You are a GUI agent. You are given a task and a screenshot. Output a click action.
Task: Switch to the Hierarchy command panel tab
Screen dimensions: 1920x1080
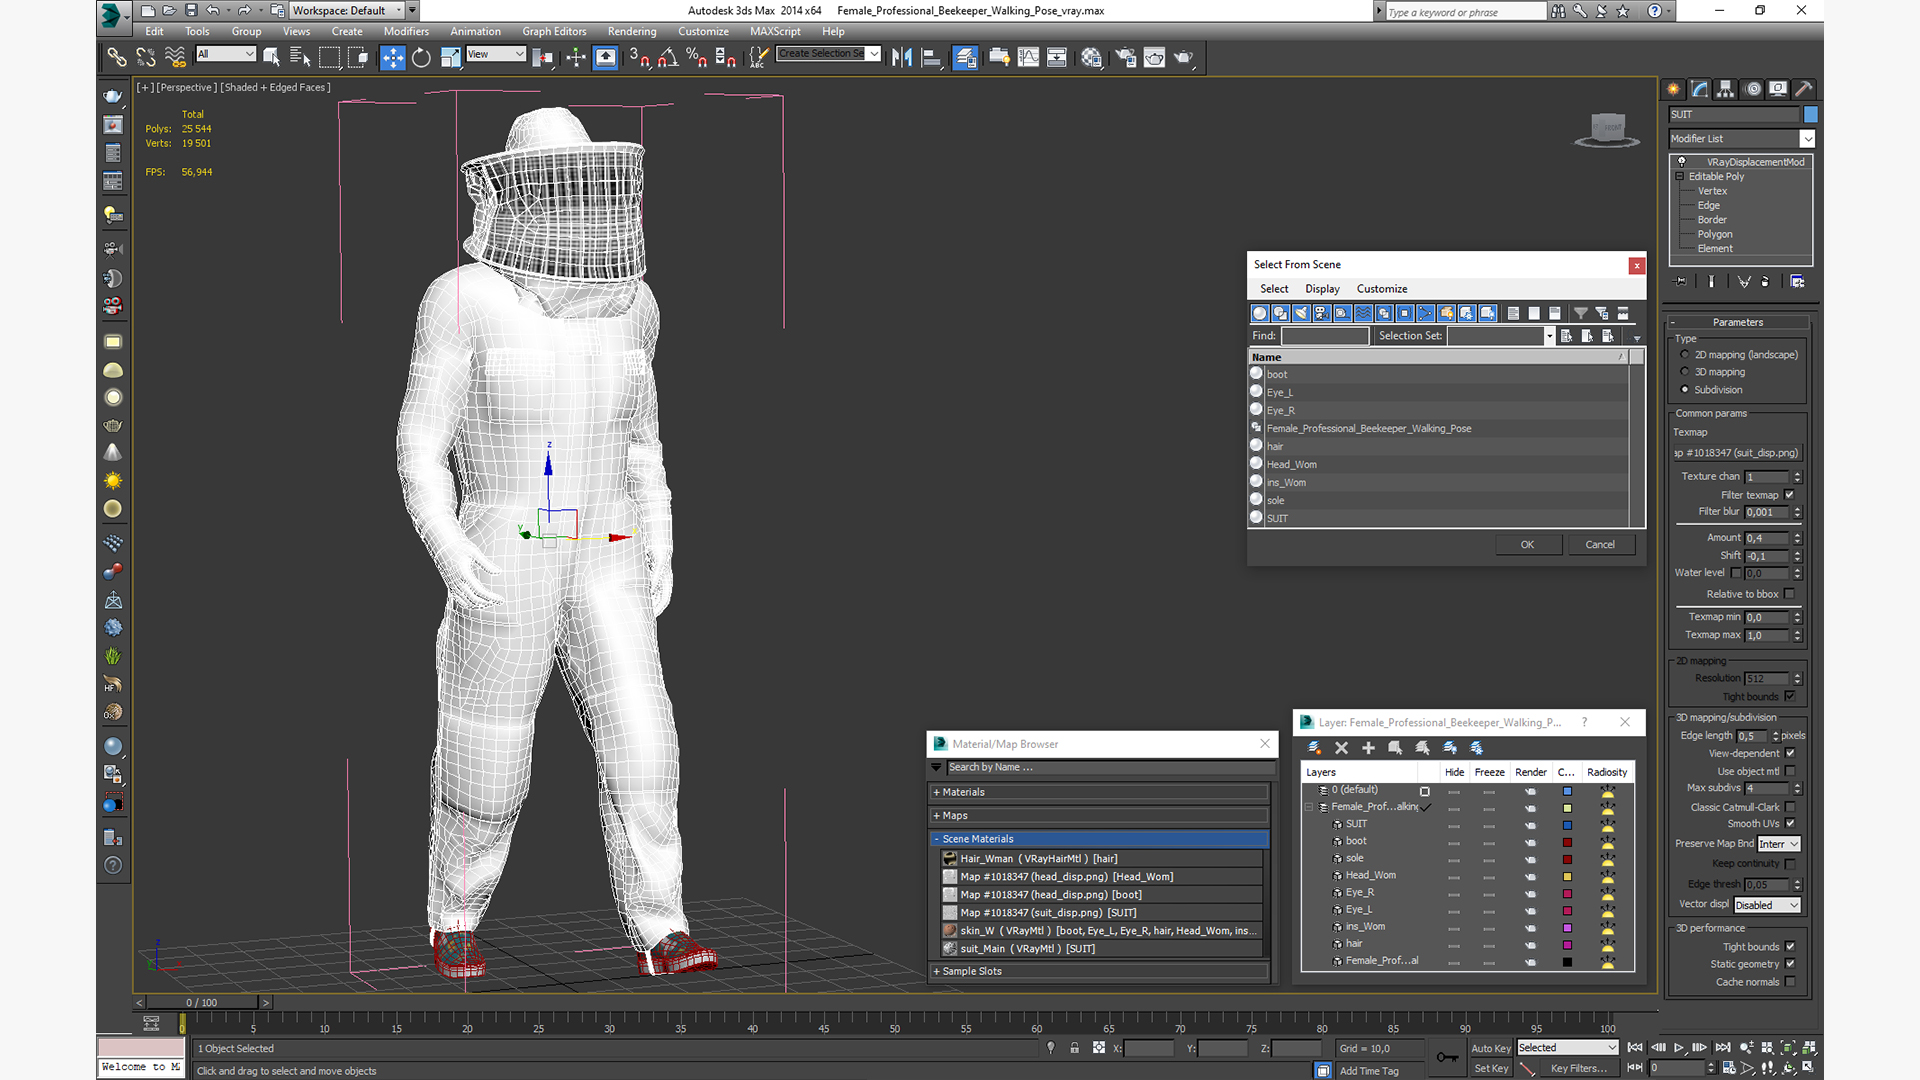pyautogui.click(x=1725, y=89)
